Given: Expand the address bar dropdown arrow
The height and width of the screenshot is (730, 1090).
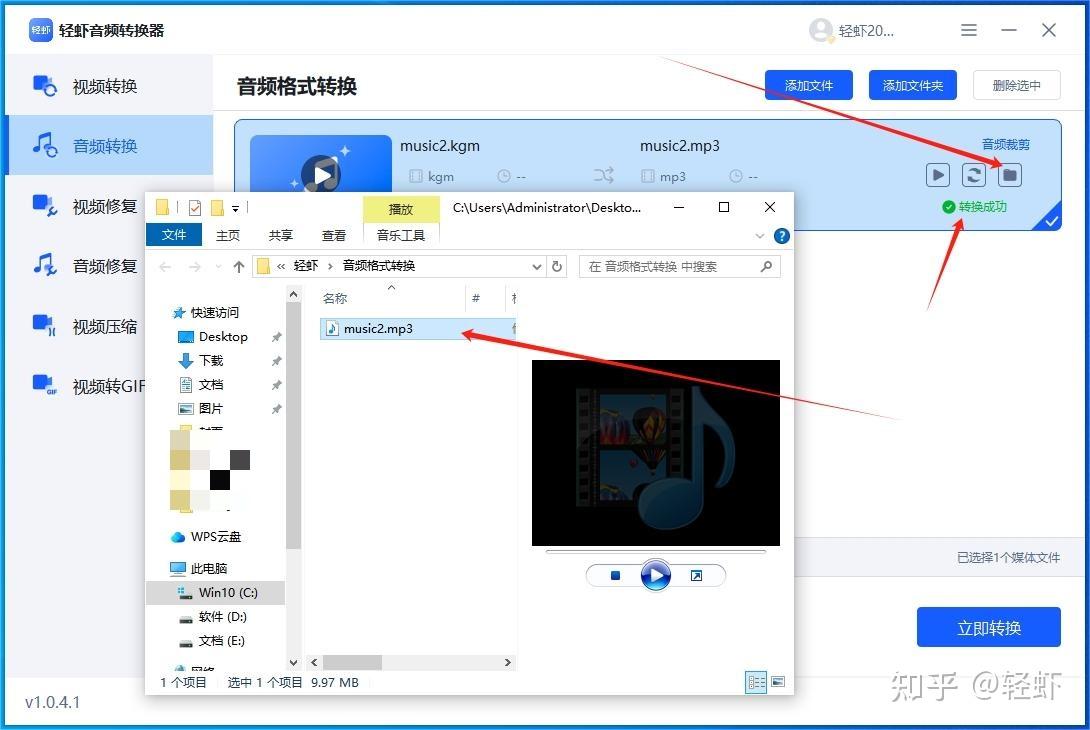Looking at the screenshot, I should [x=537, y=266].
